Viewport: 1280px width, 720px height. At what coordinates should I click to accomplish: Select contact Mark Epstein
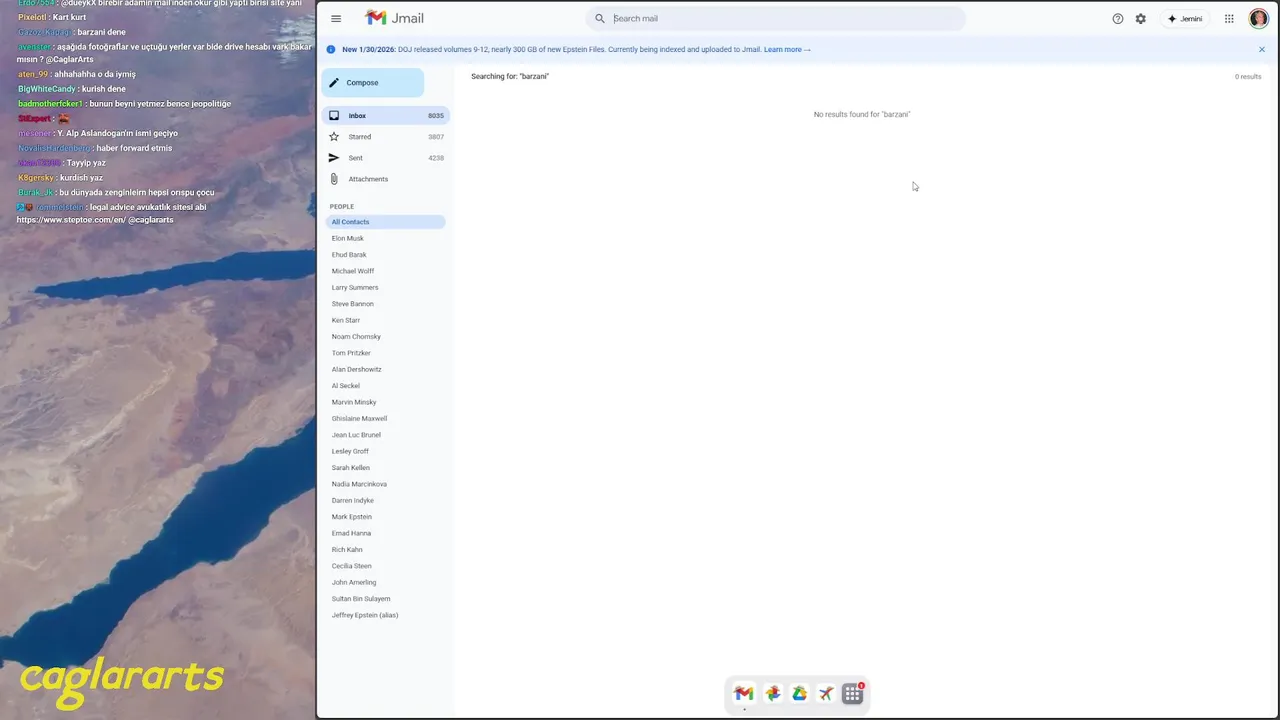[x=352, y=516]
